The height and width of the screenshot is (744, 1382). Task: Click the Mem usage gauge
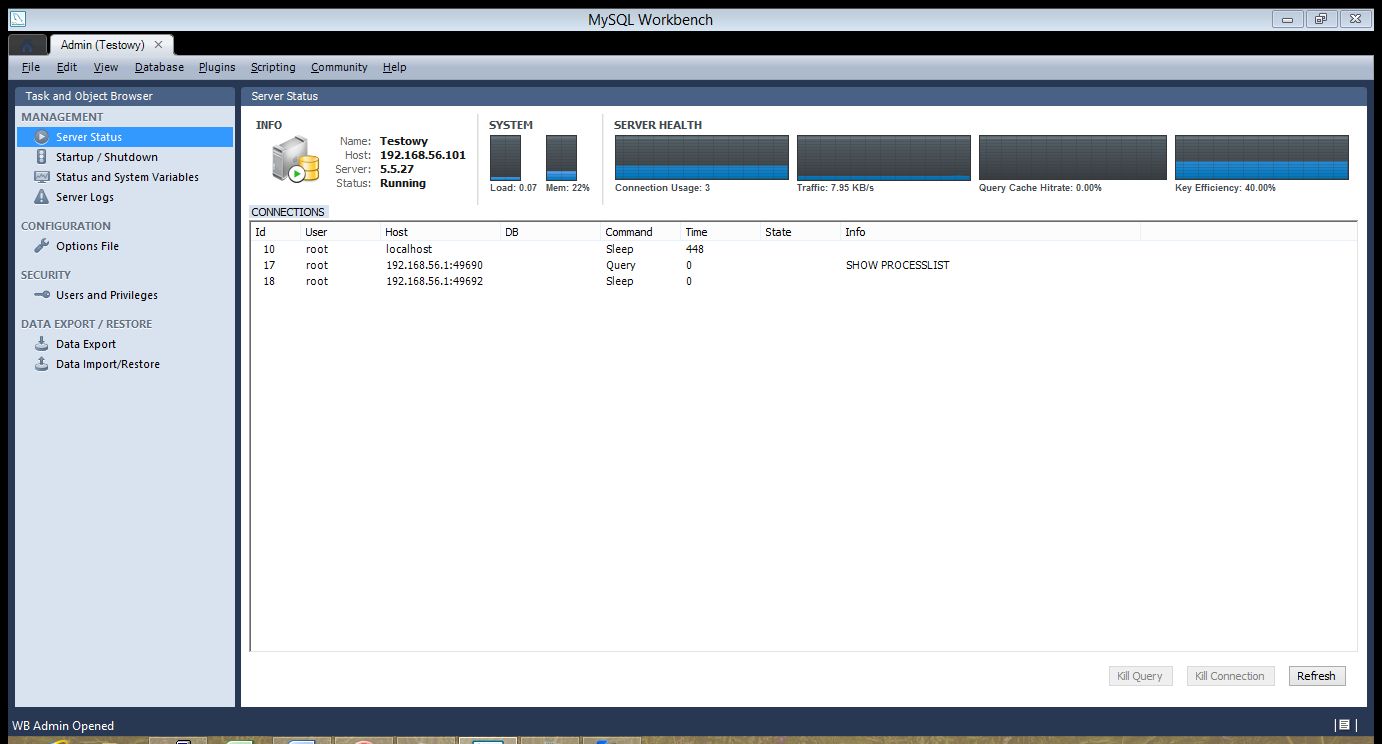(x=561, y=158)
